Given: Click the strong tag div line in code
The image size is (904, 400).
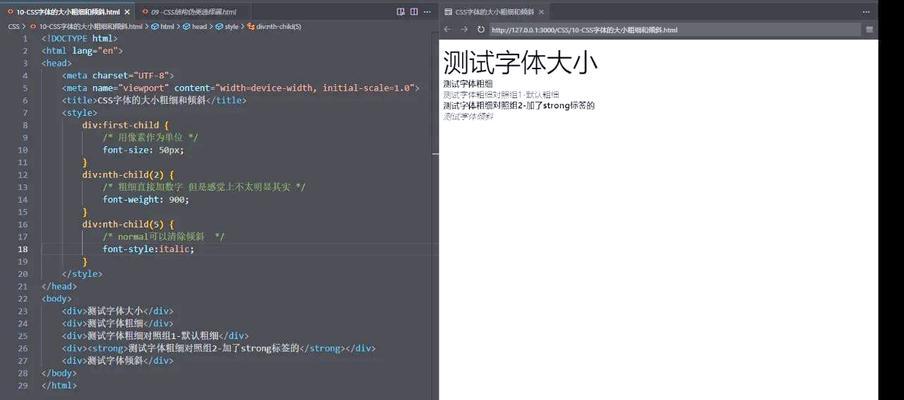Looking at the screenshot, I should click(219, 348).
